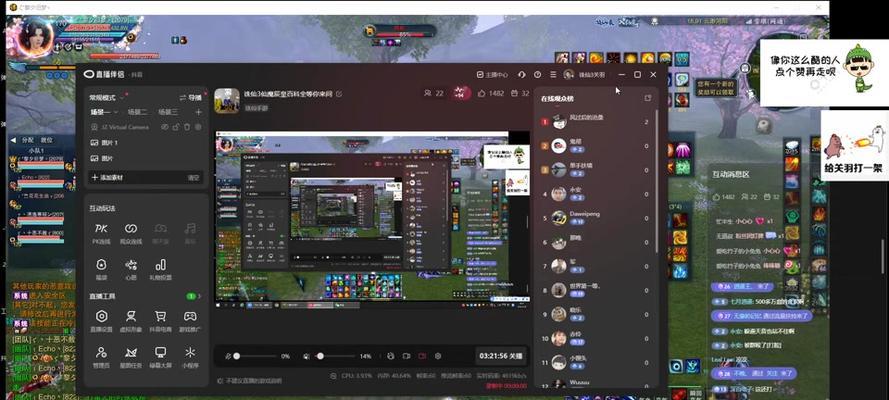Delete JZ Virtual Camera with trash icon

[187, 127]
